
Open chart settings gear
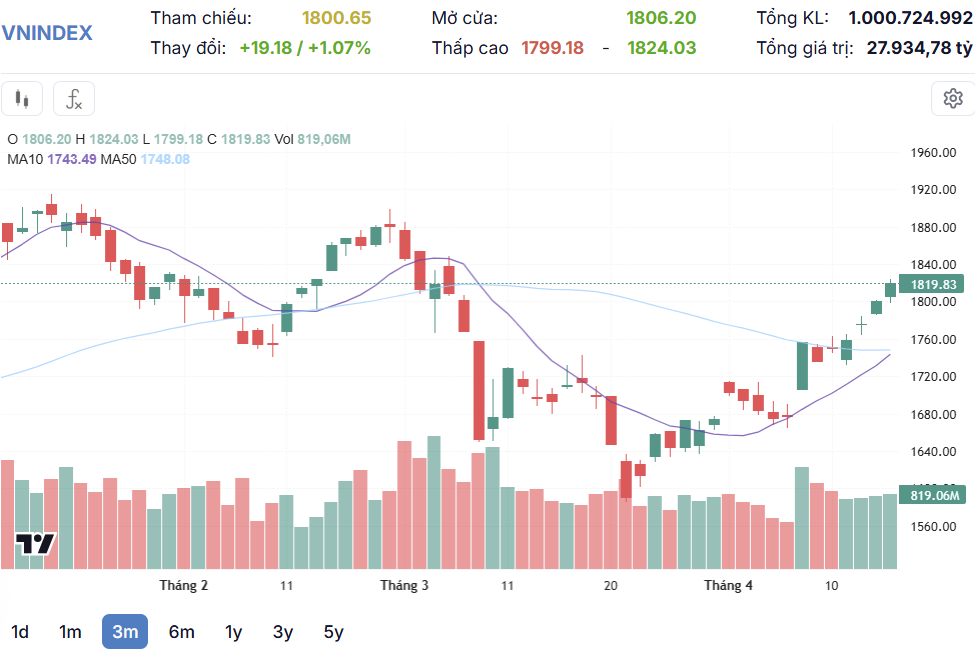[x=952, y=98]
